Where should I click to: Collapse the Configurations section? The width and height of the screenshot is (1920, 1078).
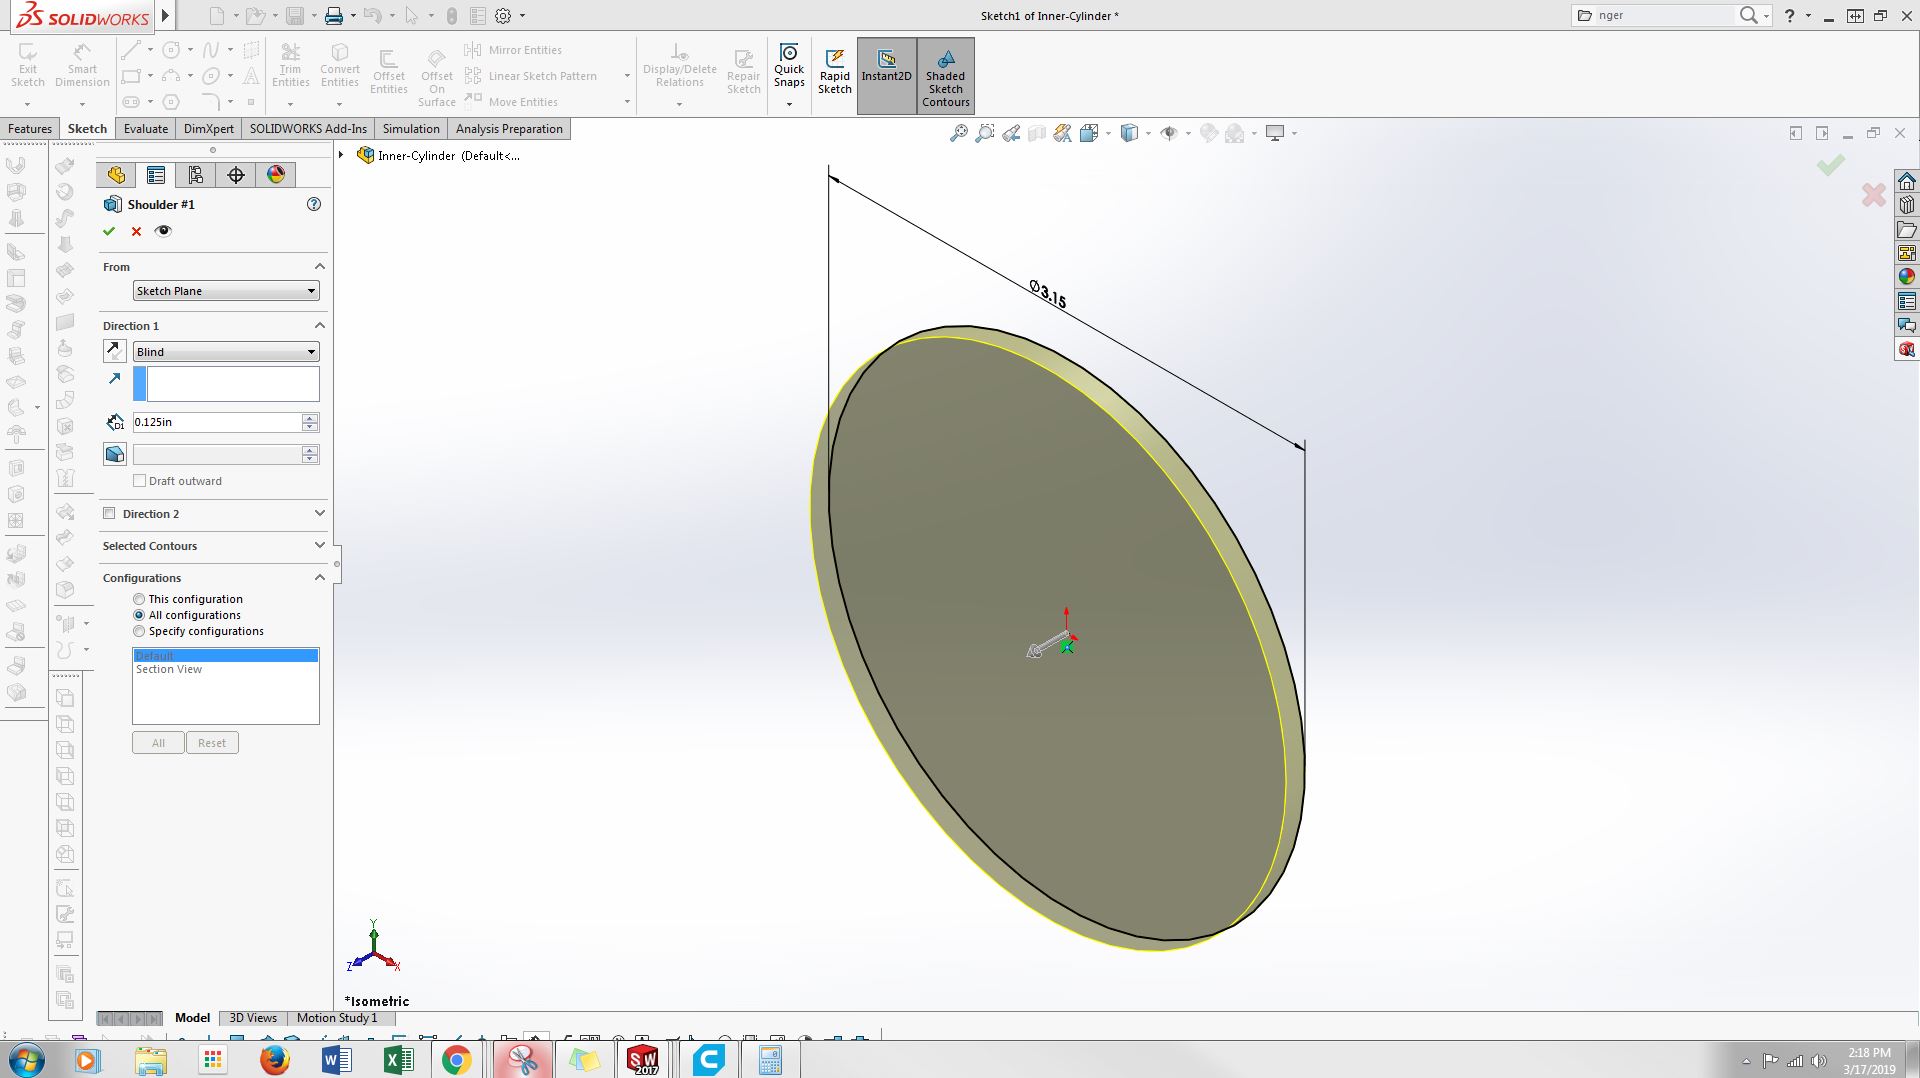coord(320,577)
